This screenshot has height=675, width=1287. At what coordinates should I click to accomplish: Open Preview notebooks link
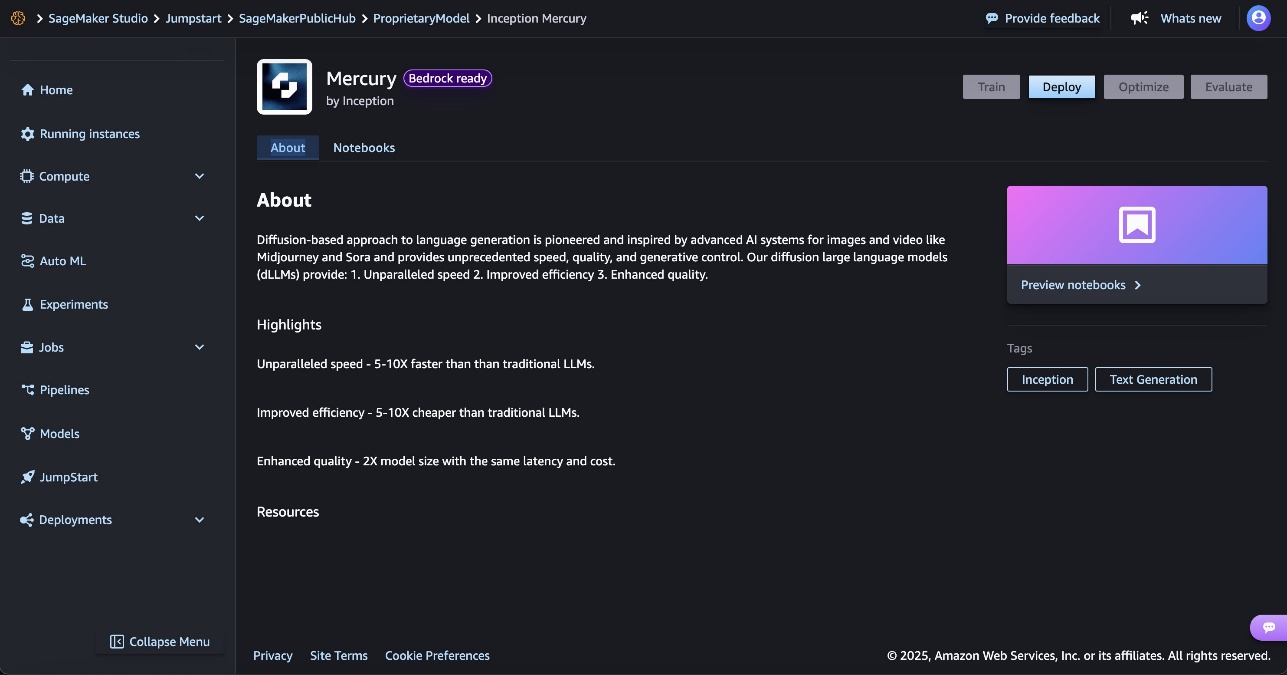(x=1081, y=285)
